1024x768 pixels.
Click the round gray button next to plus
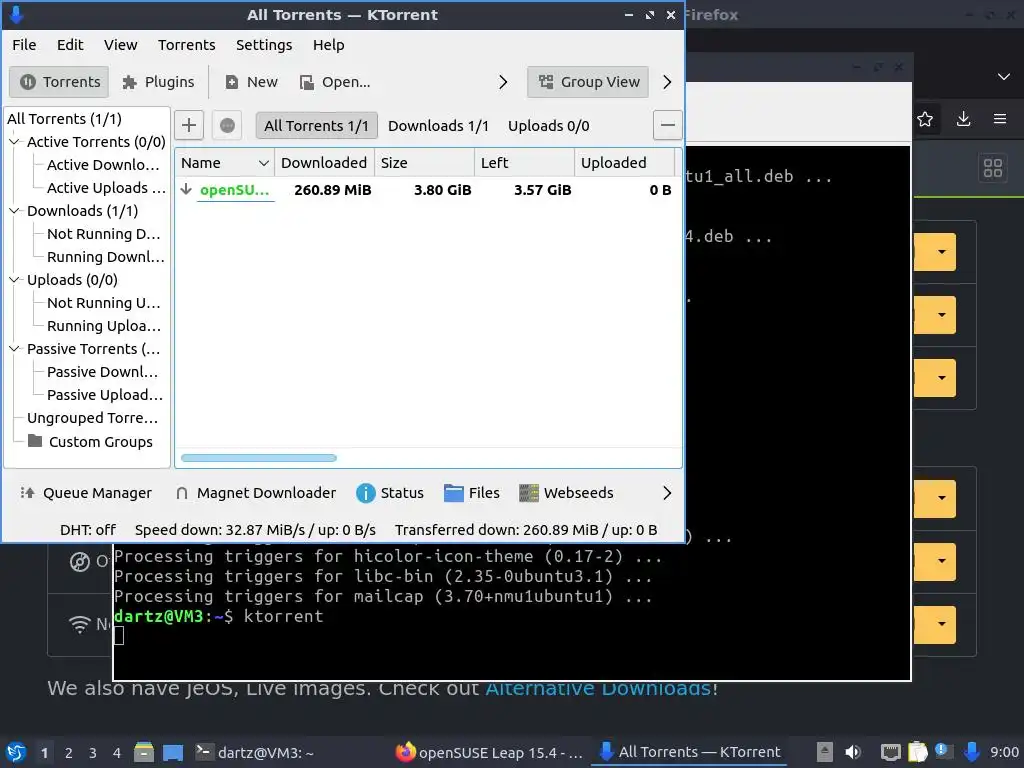[227, 125]
